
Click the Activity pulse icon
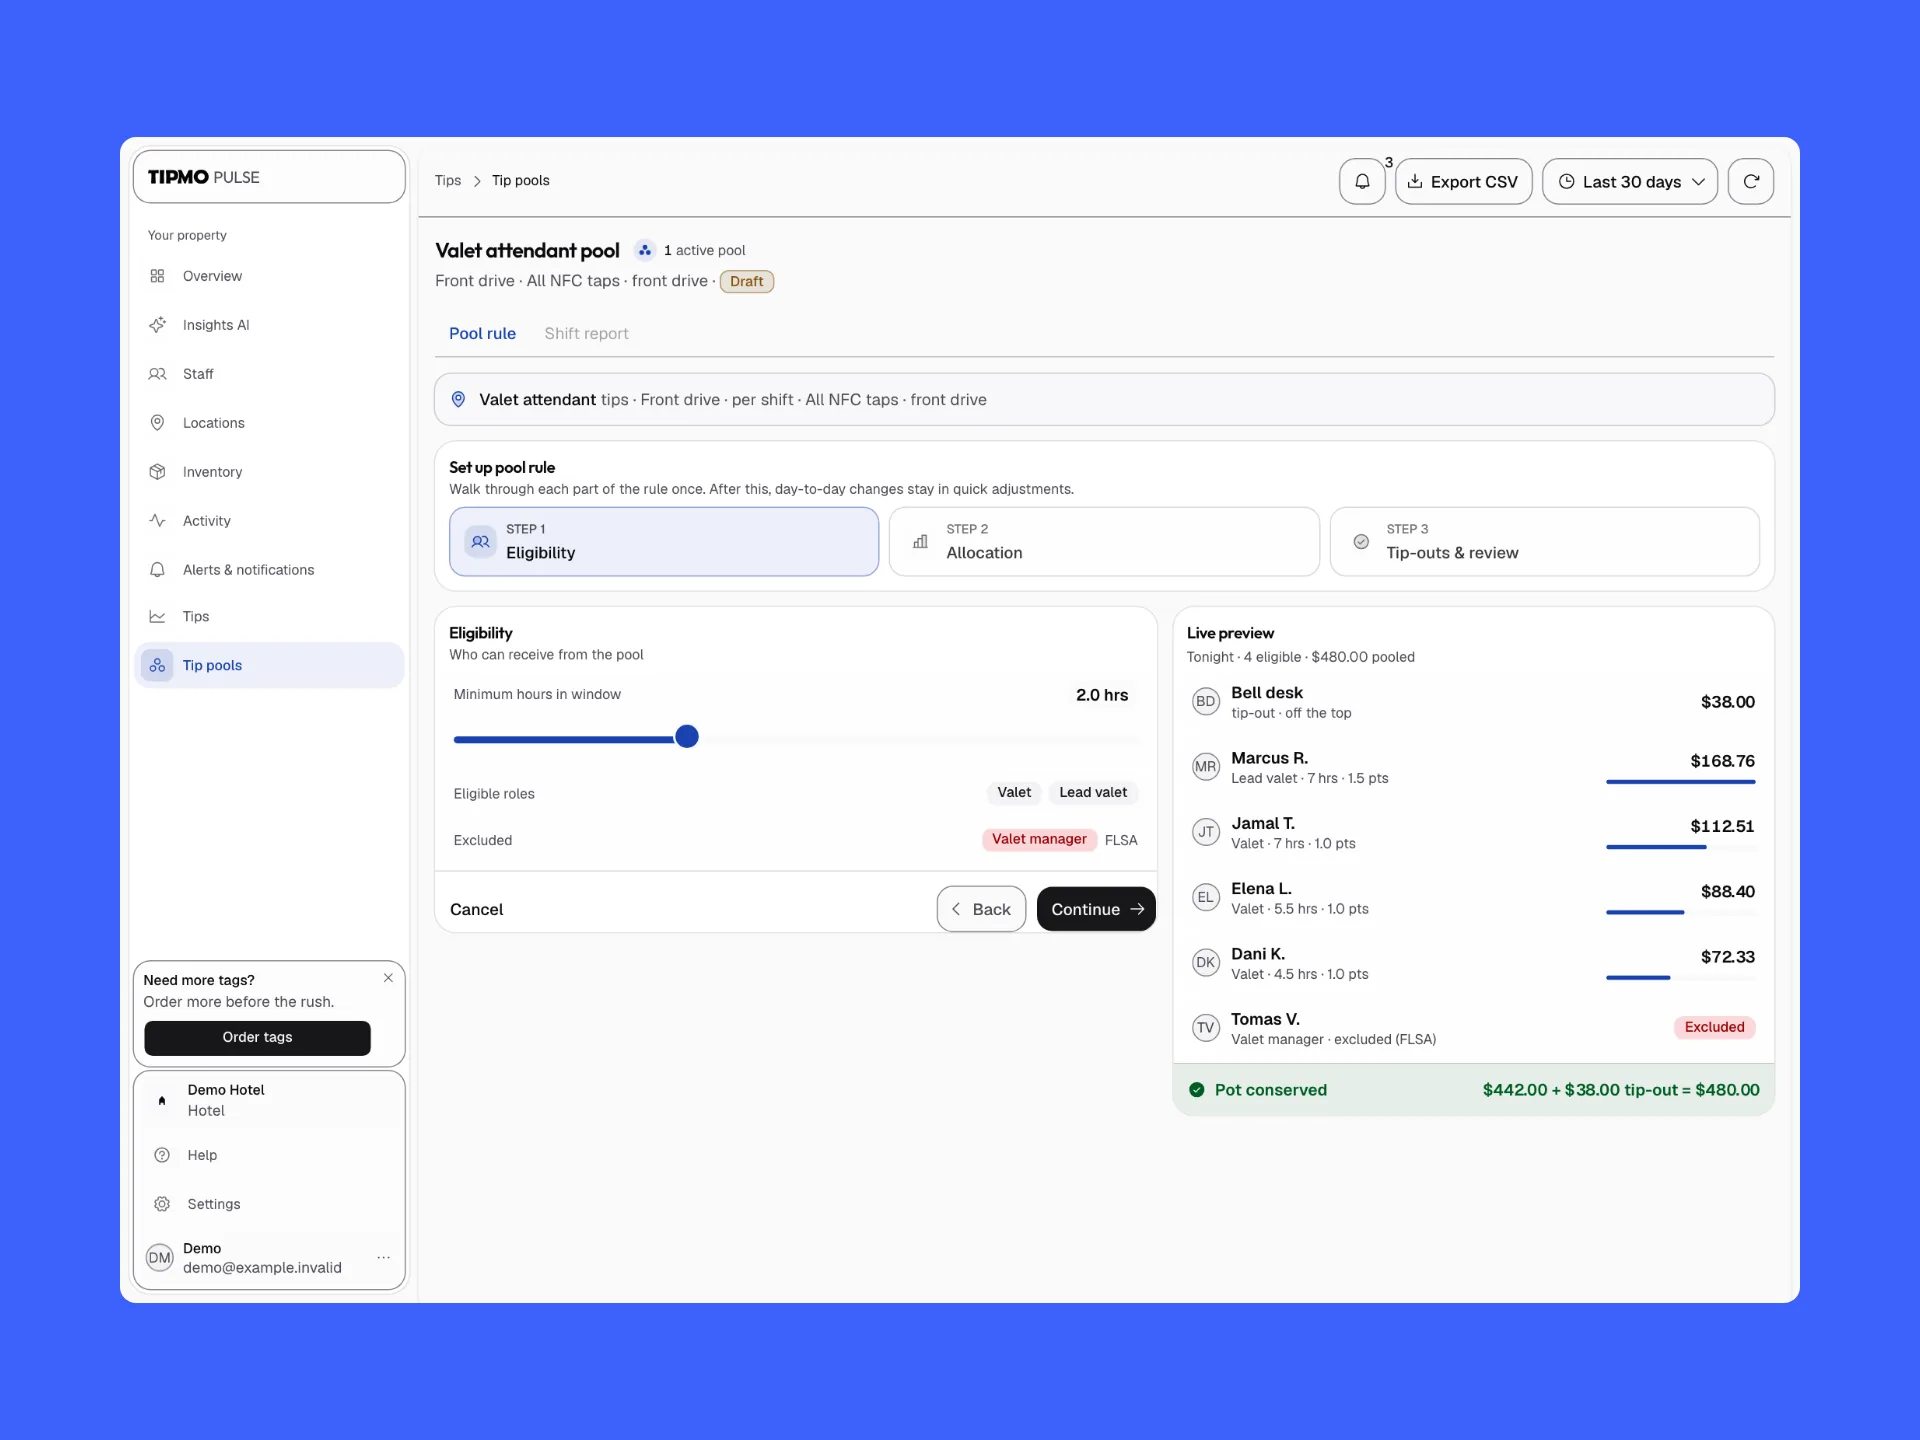point(157,521)
